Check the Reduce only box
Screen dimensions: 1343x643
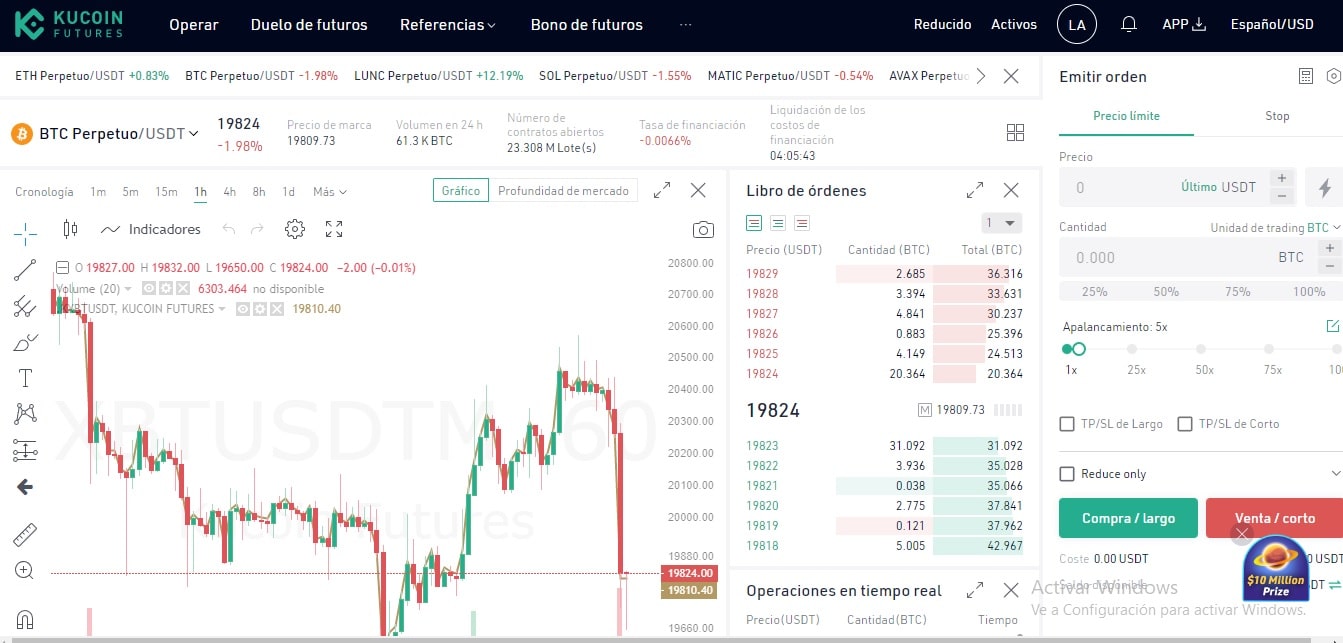(x=1067, y=474)
